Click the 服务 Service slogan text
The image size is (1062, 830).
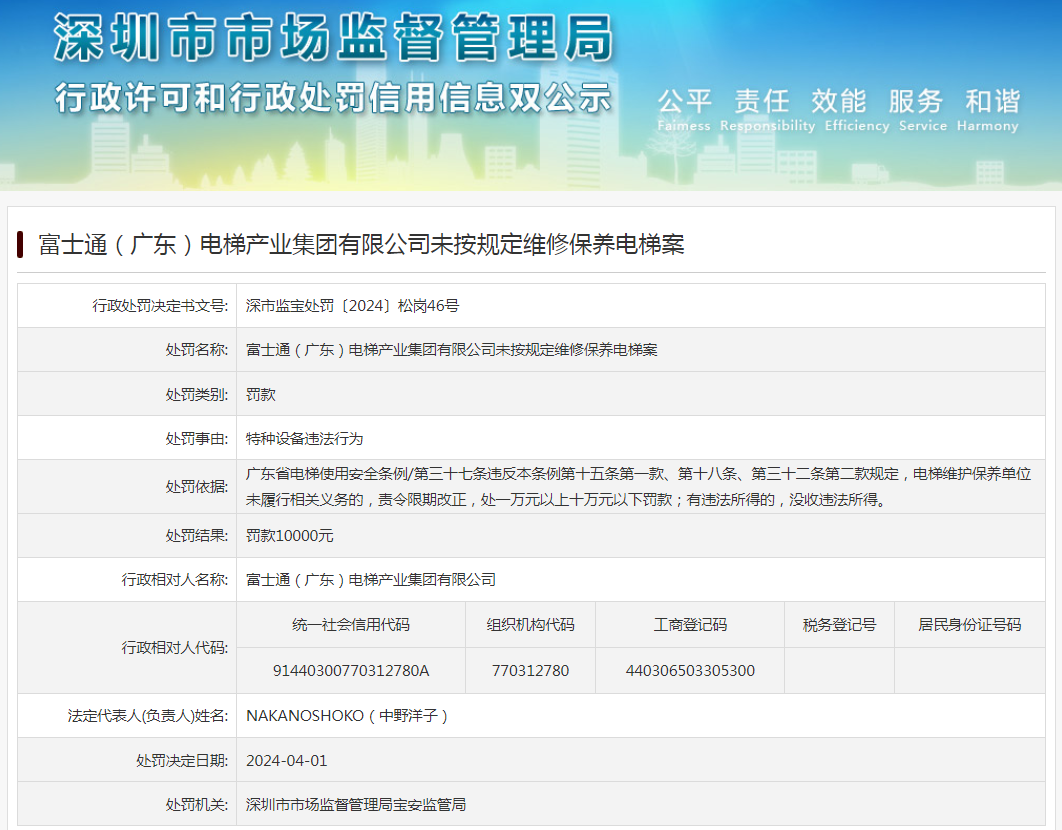point(922,109)
